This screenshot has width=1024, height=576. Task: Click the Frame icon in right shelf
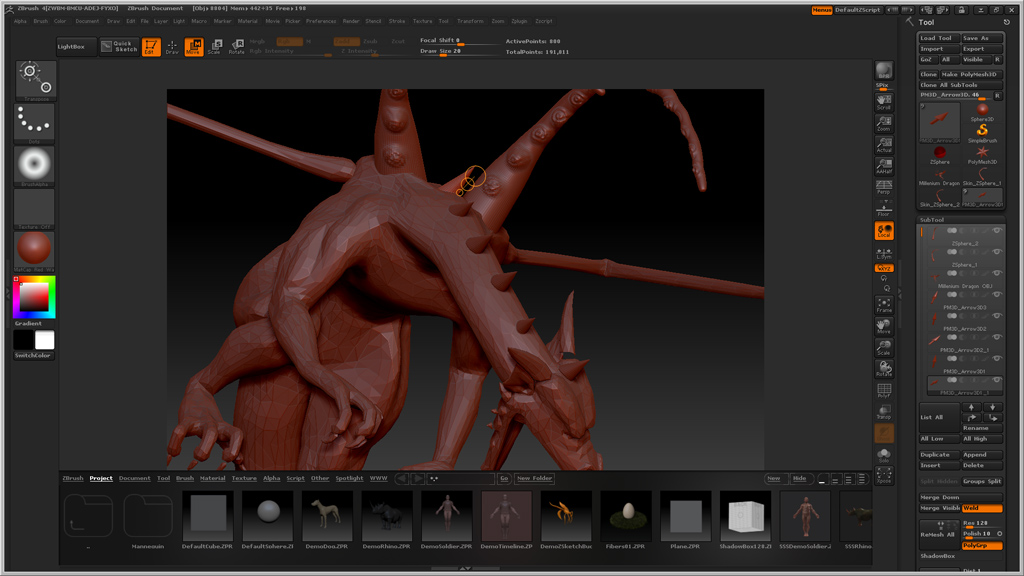[x=883, y=305]
